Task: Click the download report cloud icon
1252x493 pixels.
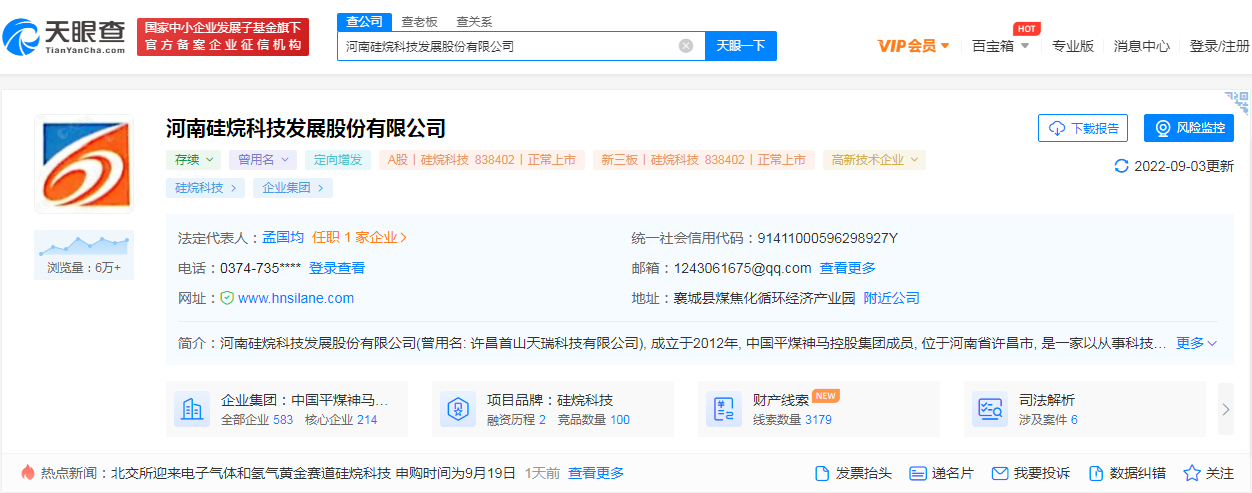Action: (1057, 128)
